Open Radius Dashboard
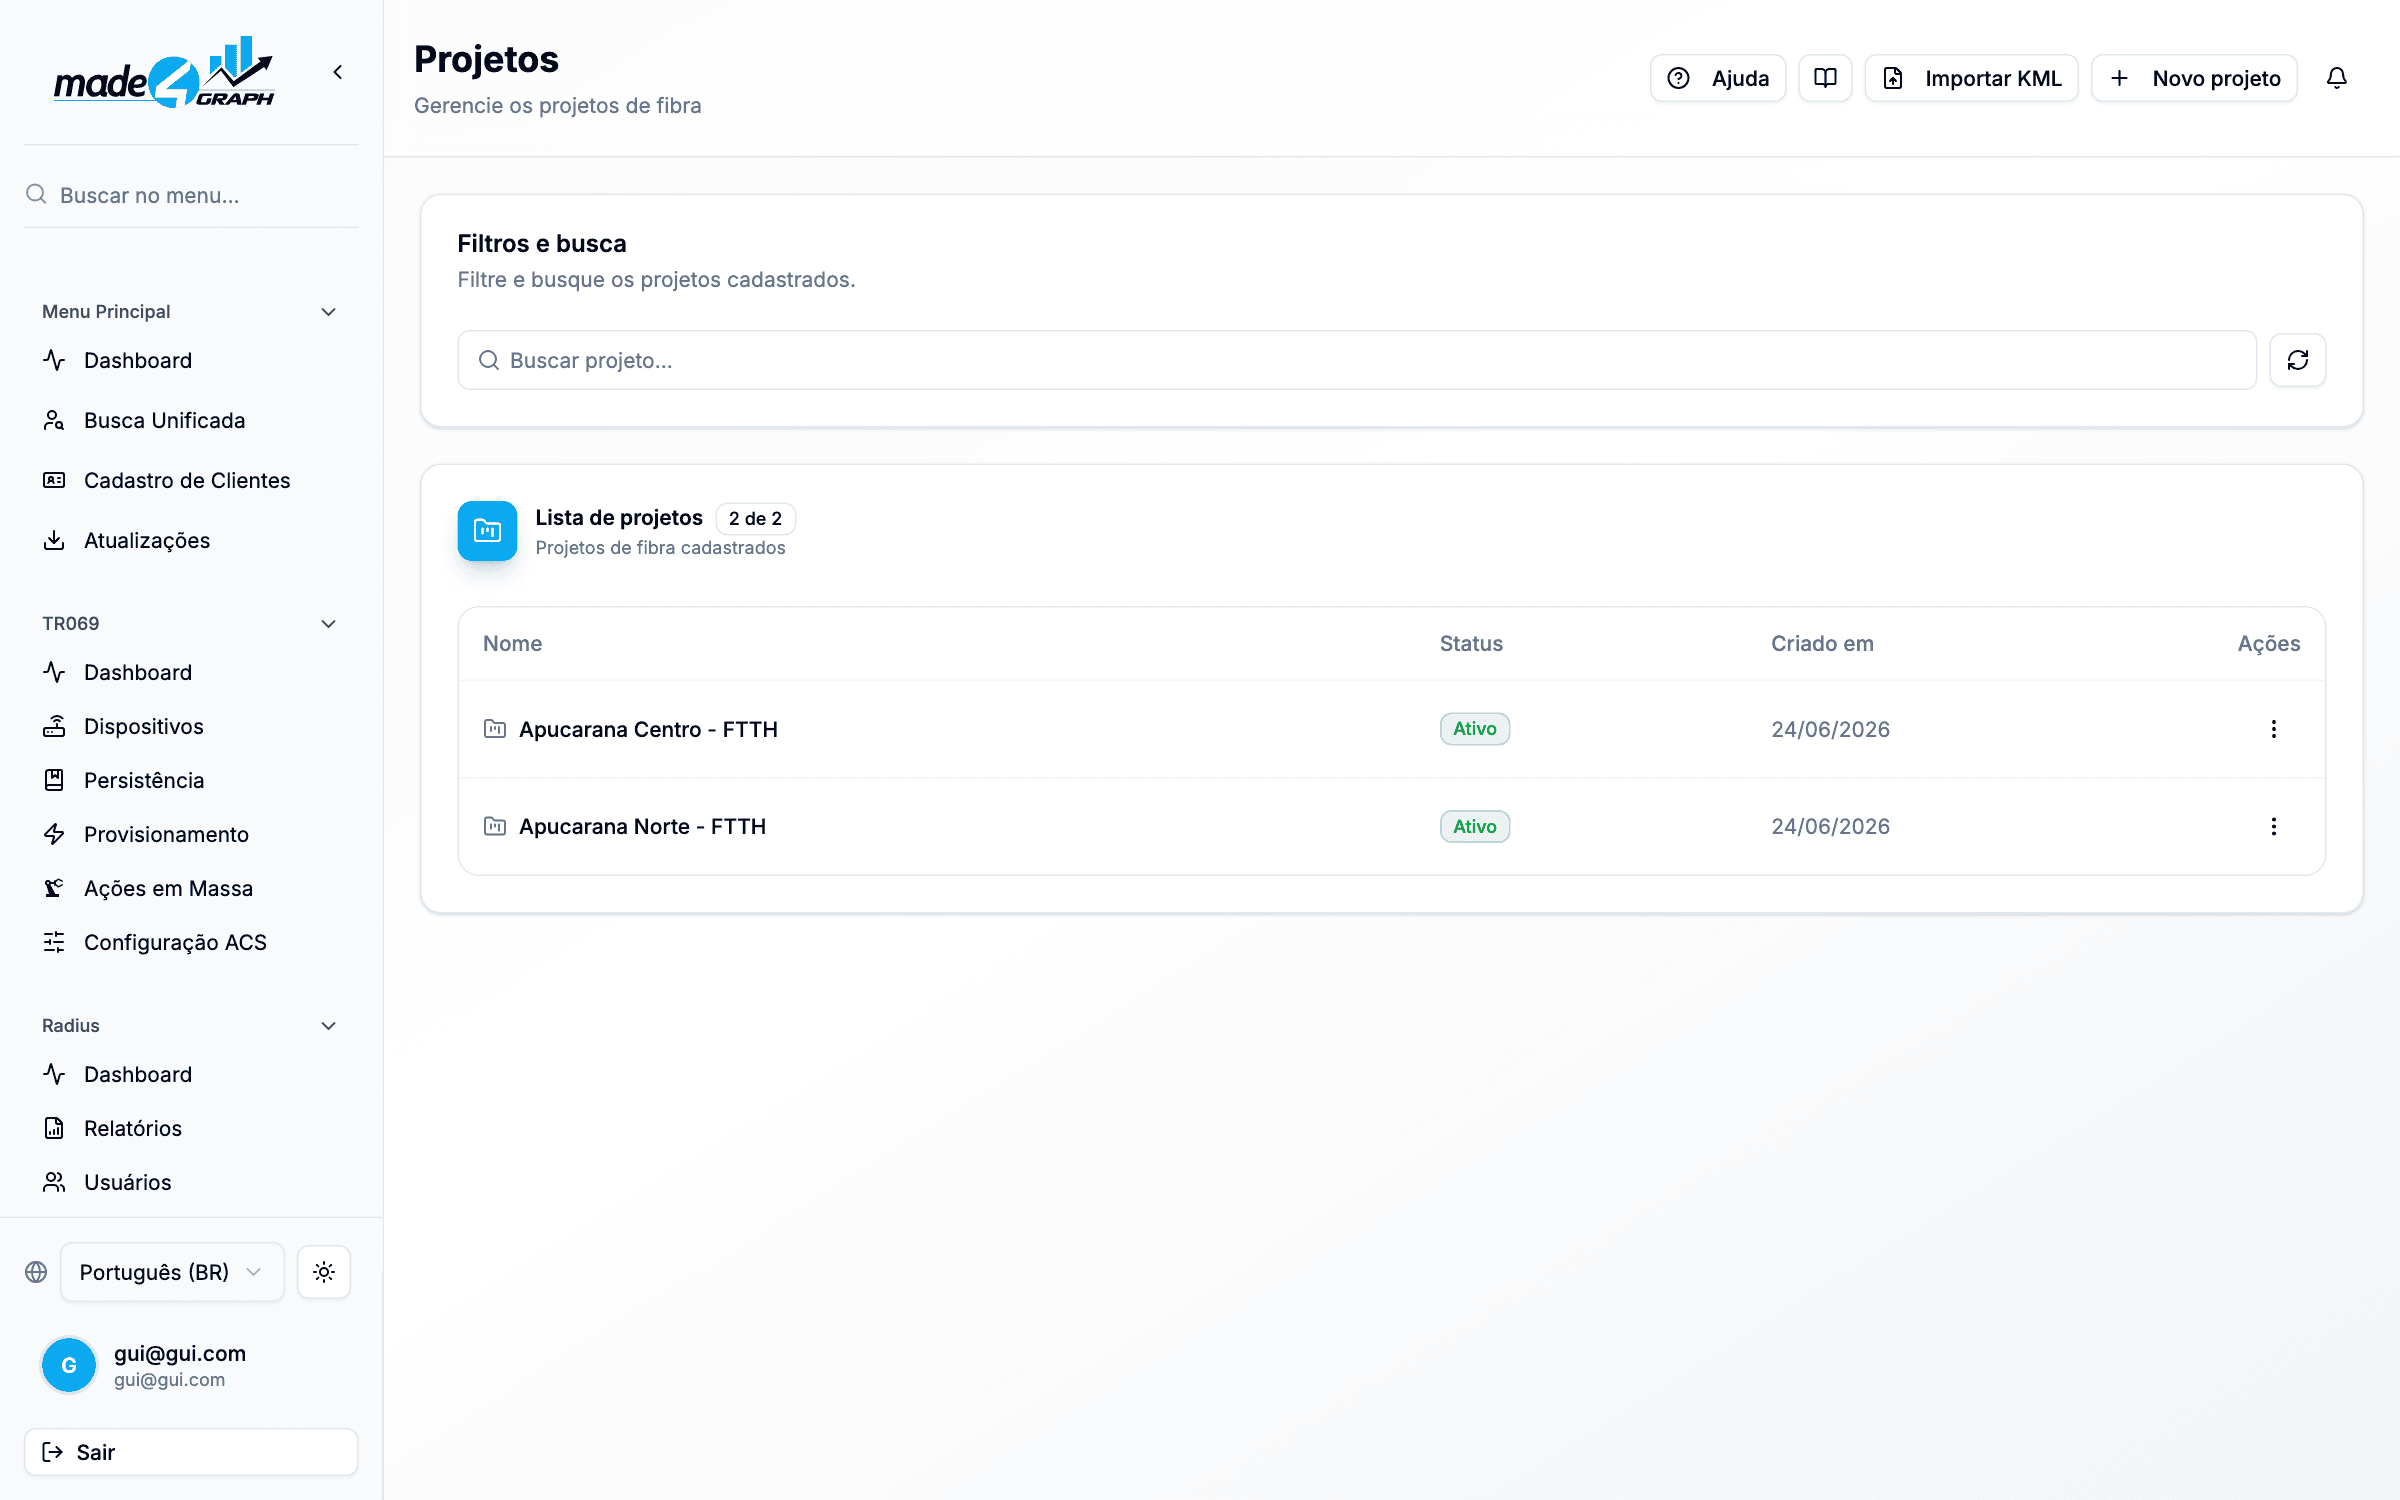The width and height of the screenshot is (2400, 1500). pos(190,1074)
